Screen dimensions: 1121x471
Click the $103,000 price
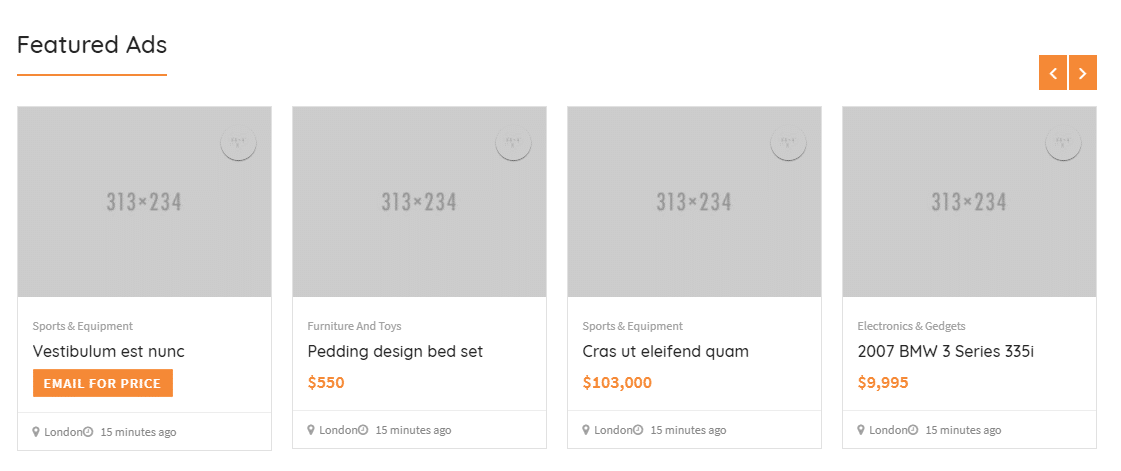coord(617,382)
